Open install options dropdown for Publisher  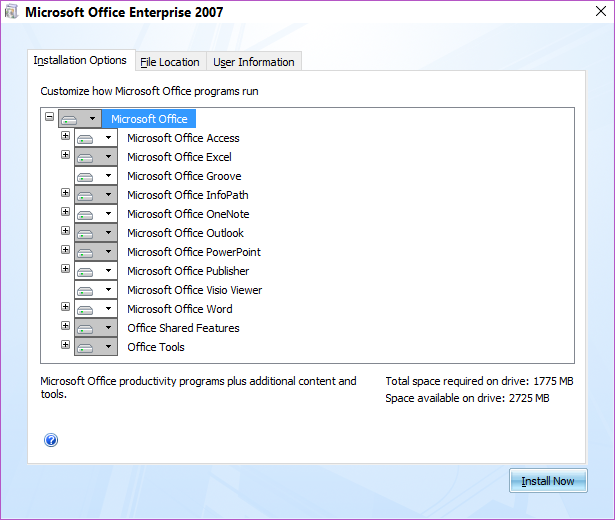(x=108, y=271)
